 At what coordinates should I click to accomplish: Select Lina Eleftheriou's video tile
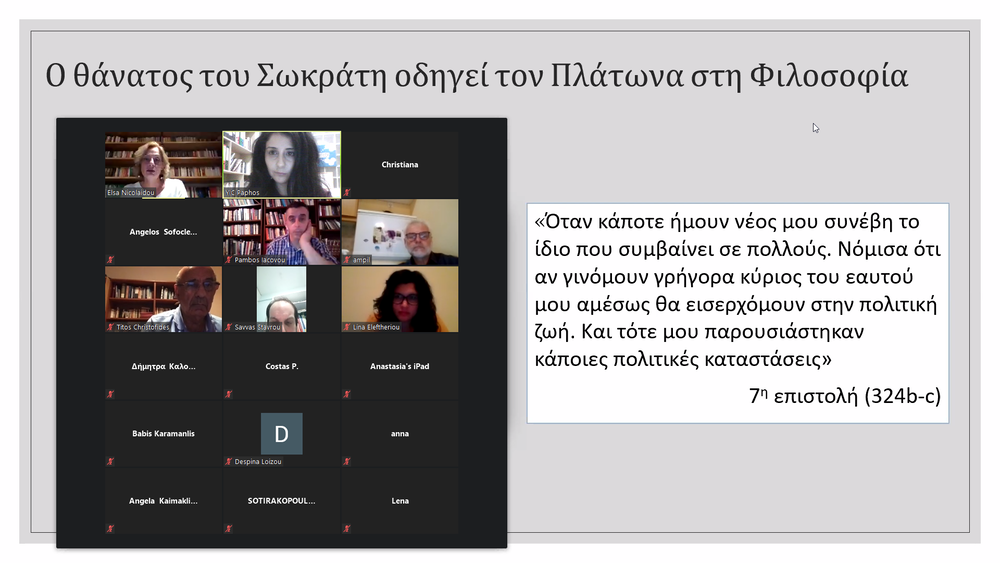400,299
